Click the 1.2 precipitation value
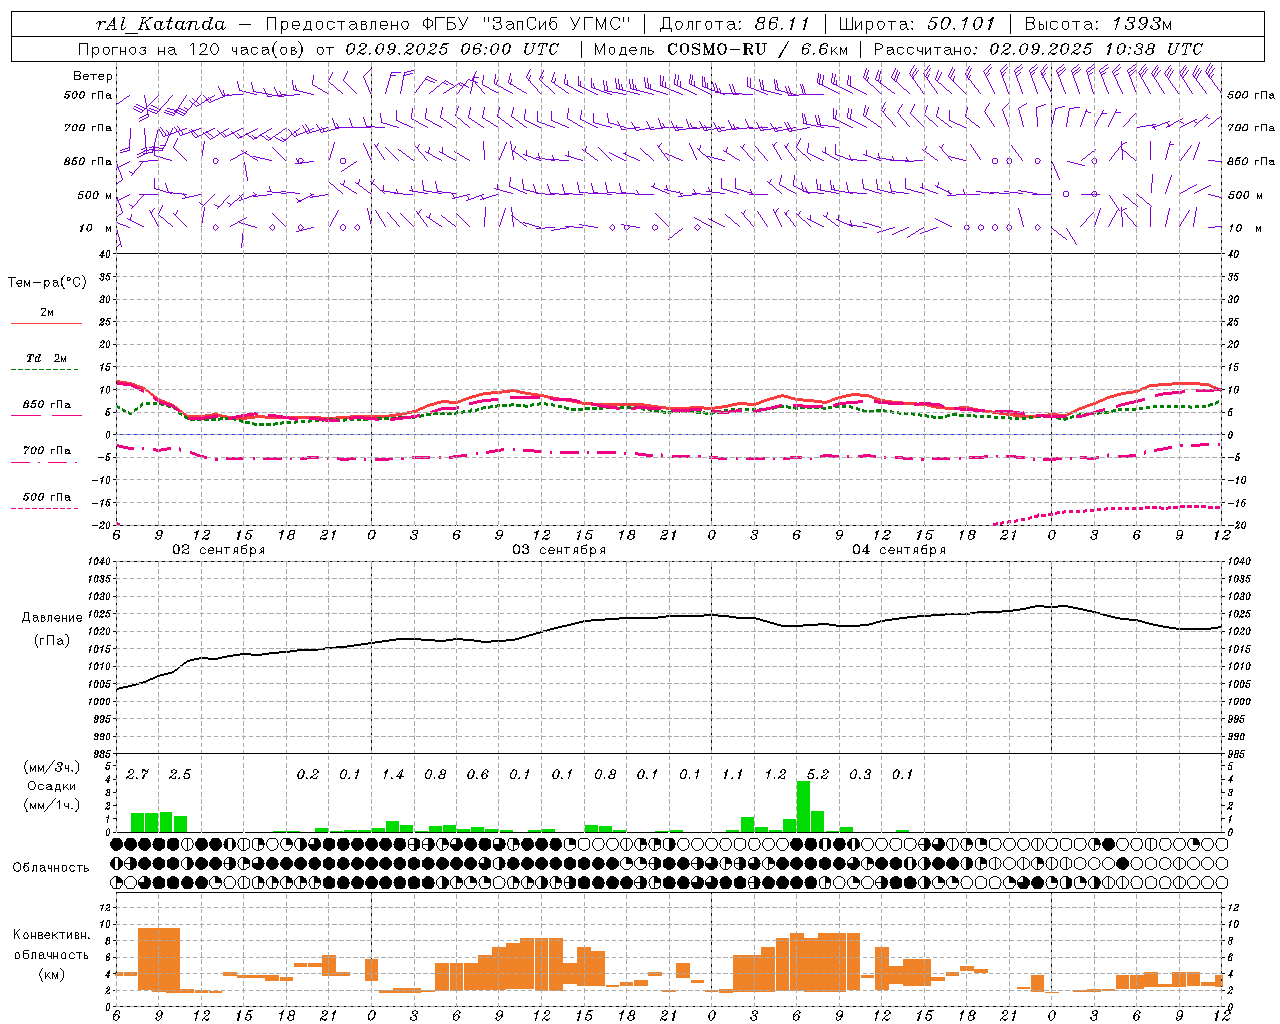The height and width of the screenshot is (1024, 1280). pos(775,774)
